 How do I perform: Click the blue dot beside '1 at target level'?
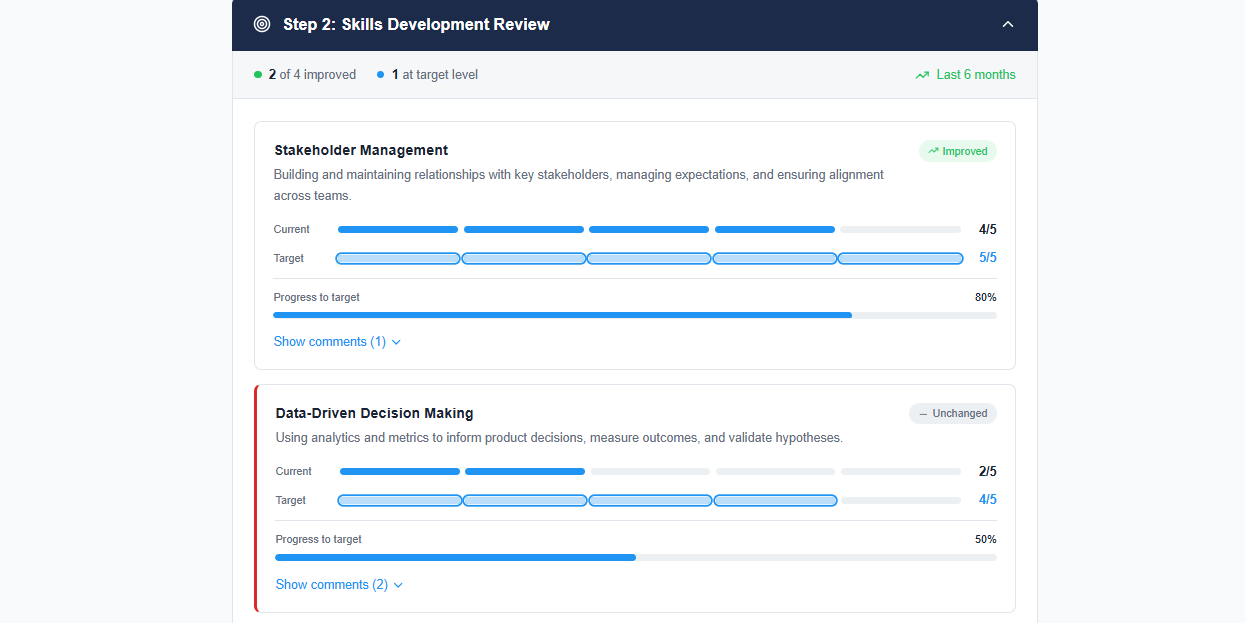coord(381,75)
